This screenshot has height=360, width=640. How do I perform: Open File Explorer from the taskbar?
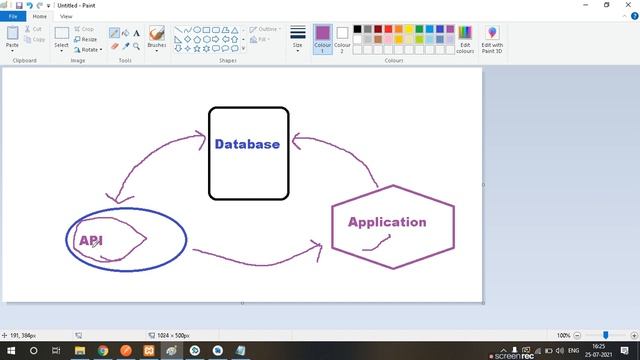click(x=80, y=351)
